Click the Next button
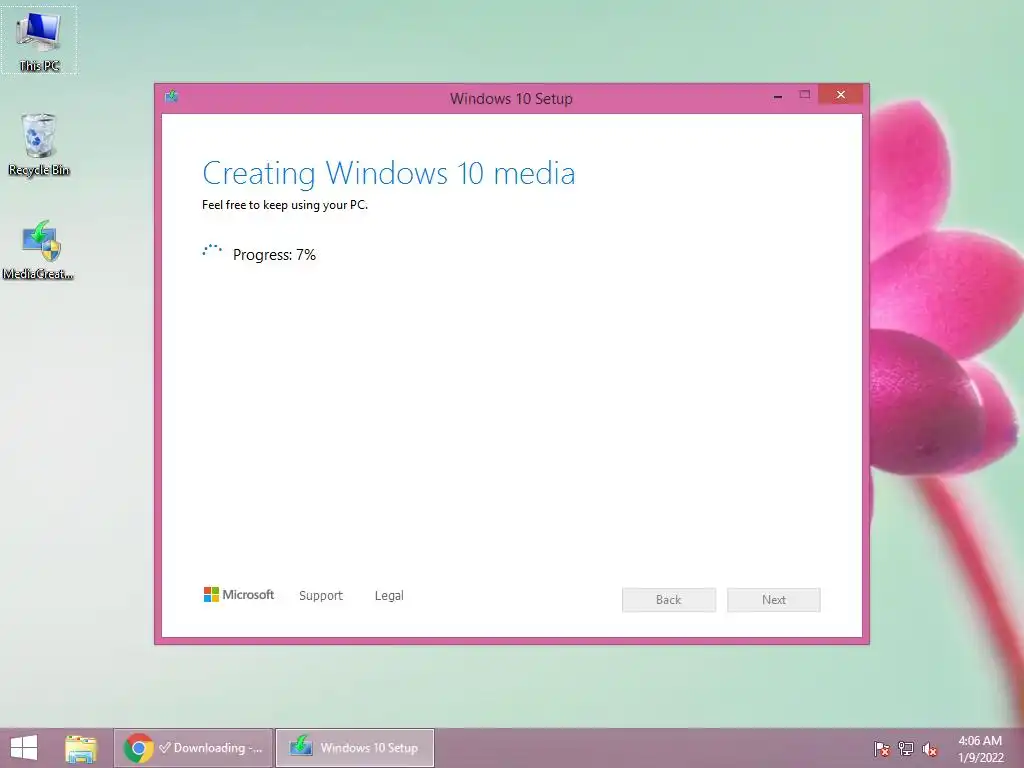1024x768 pixels. tap(774, 600)
